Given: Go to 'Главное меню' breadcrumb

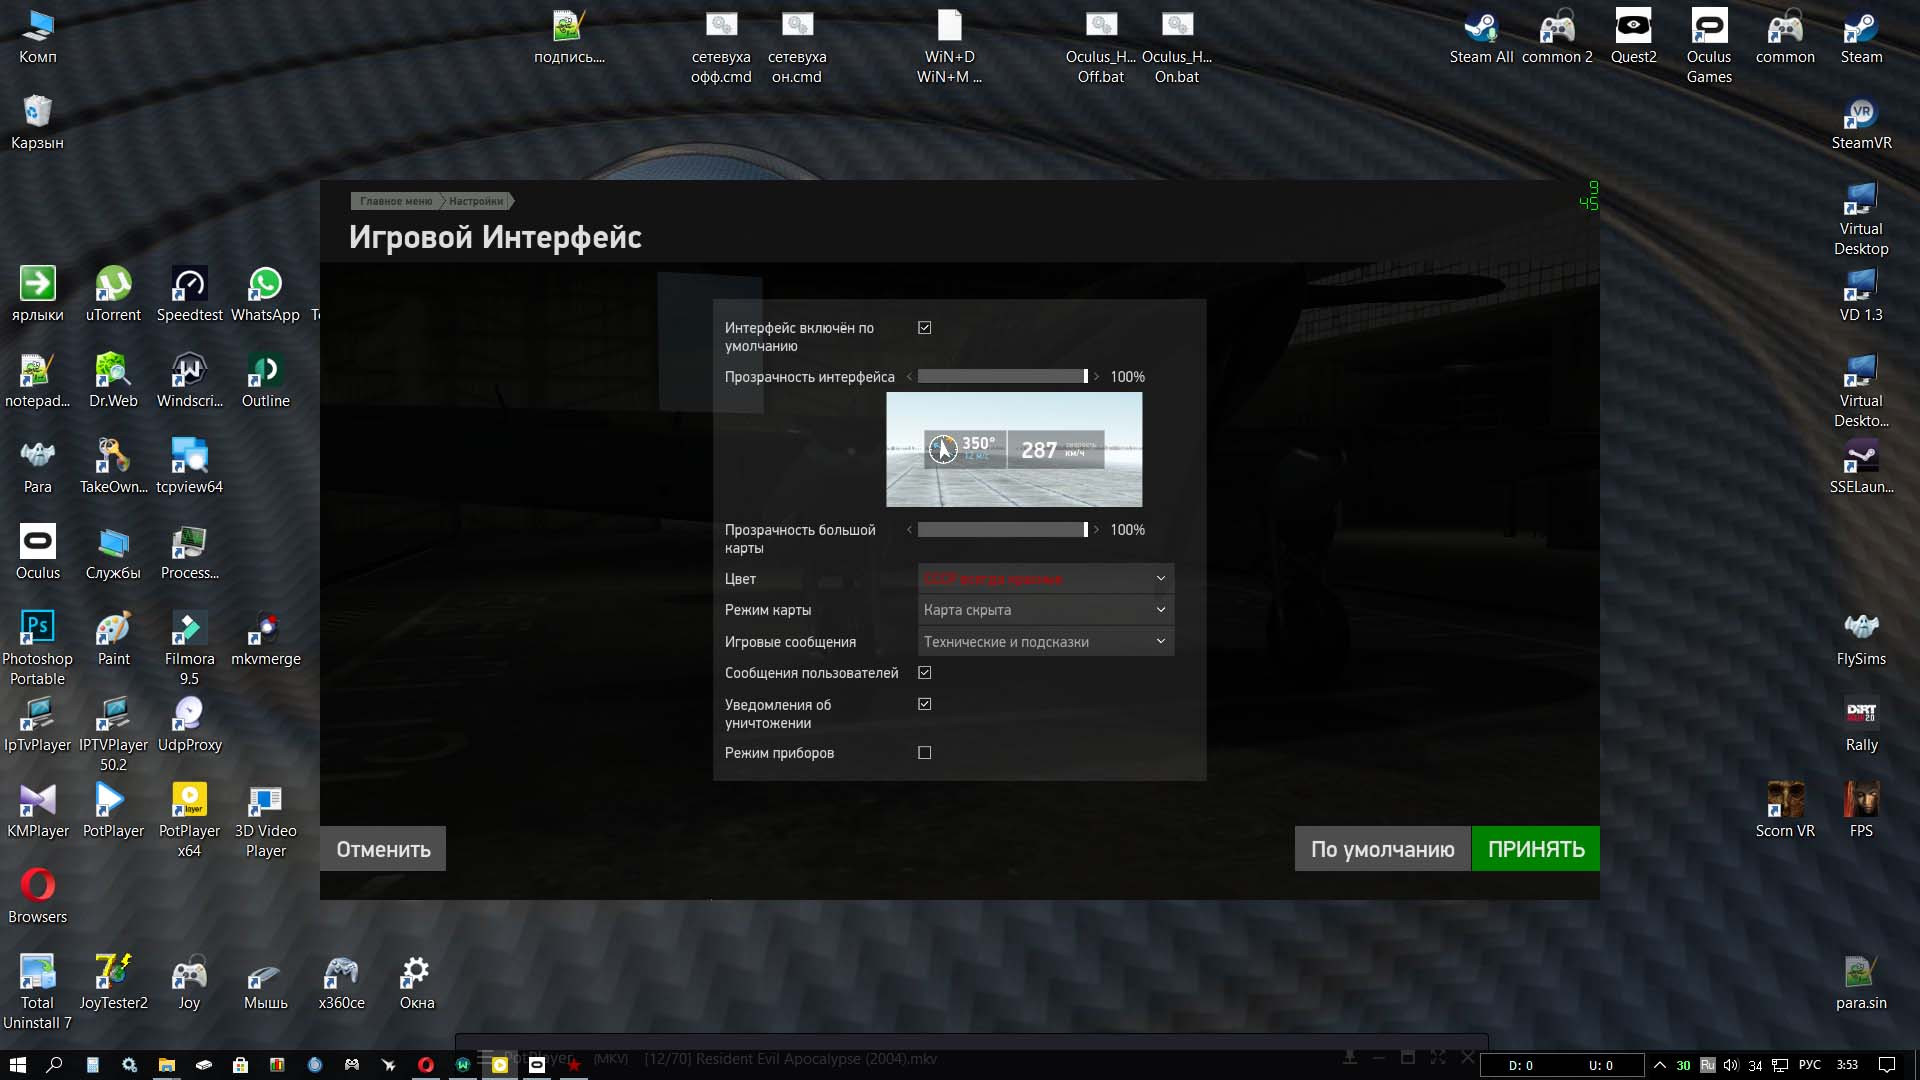Looking at the screenshot, I should pyautogui.click(x=396, y=201).
